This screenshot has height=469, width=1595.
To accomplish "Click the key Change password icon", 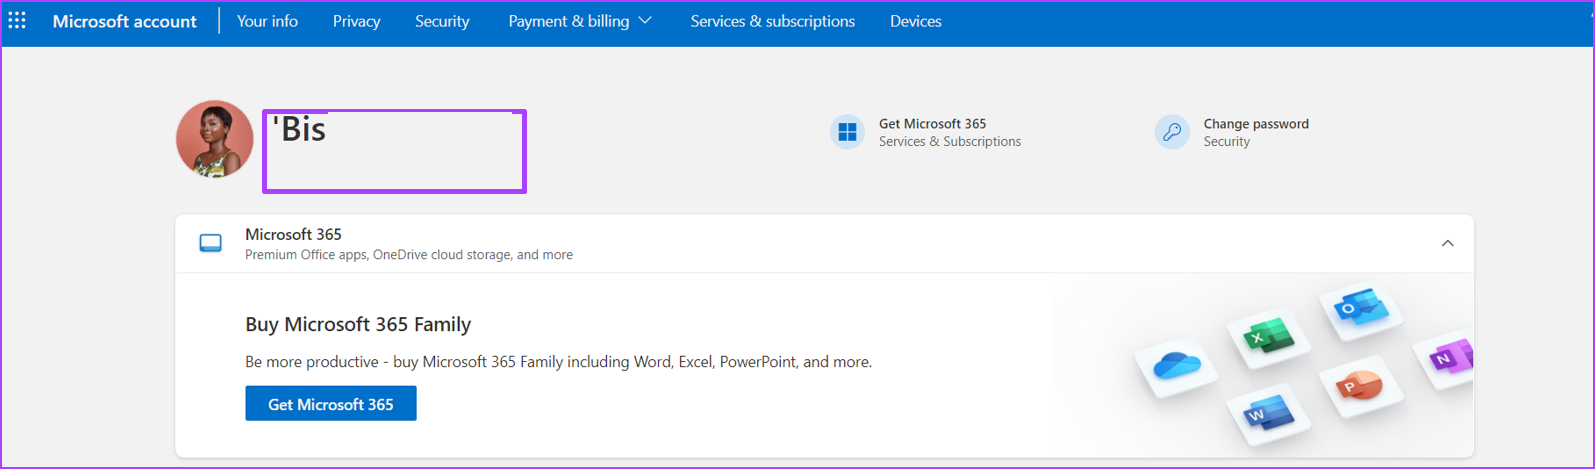I will pyautogui.click(x=1172, y=132).
